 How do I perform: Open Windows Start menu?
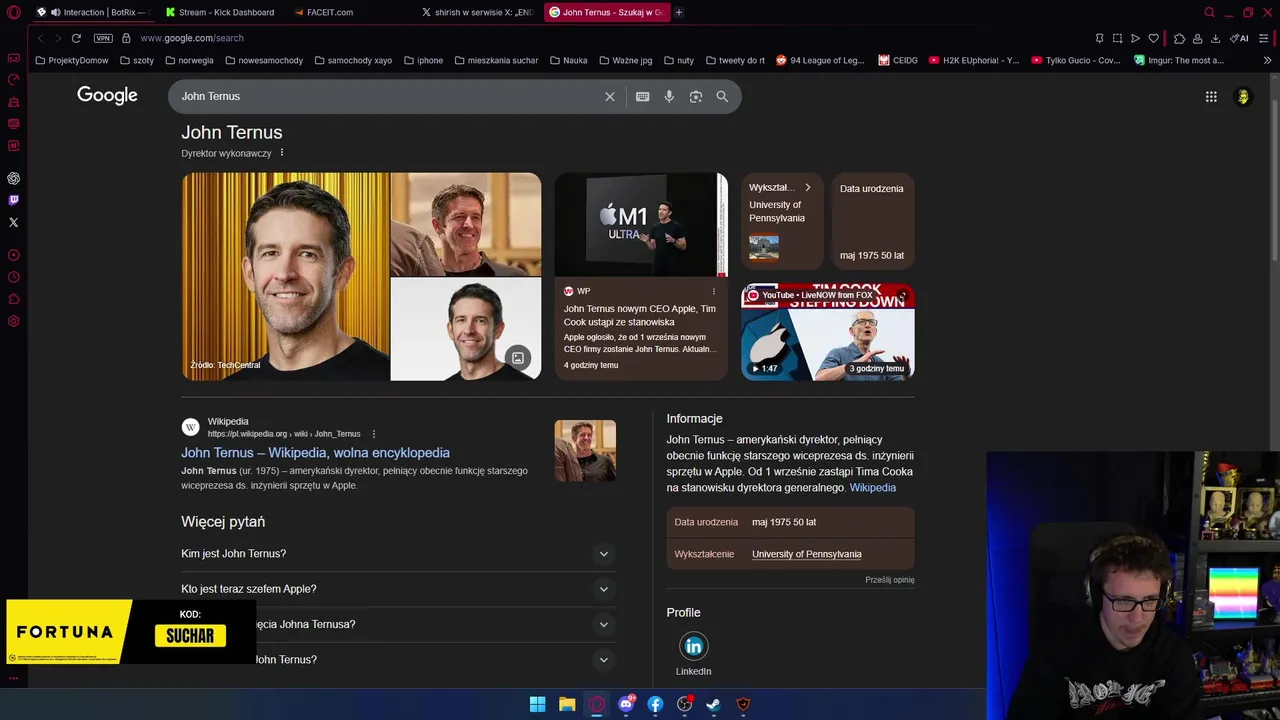(537, 704)
